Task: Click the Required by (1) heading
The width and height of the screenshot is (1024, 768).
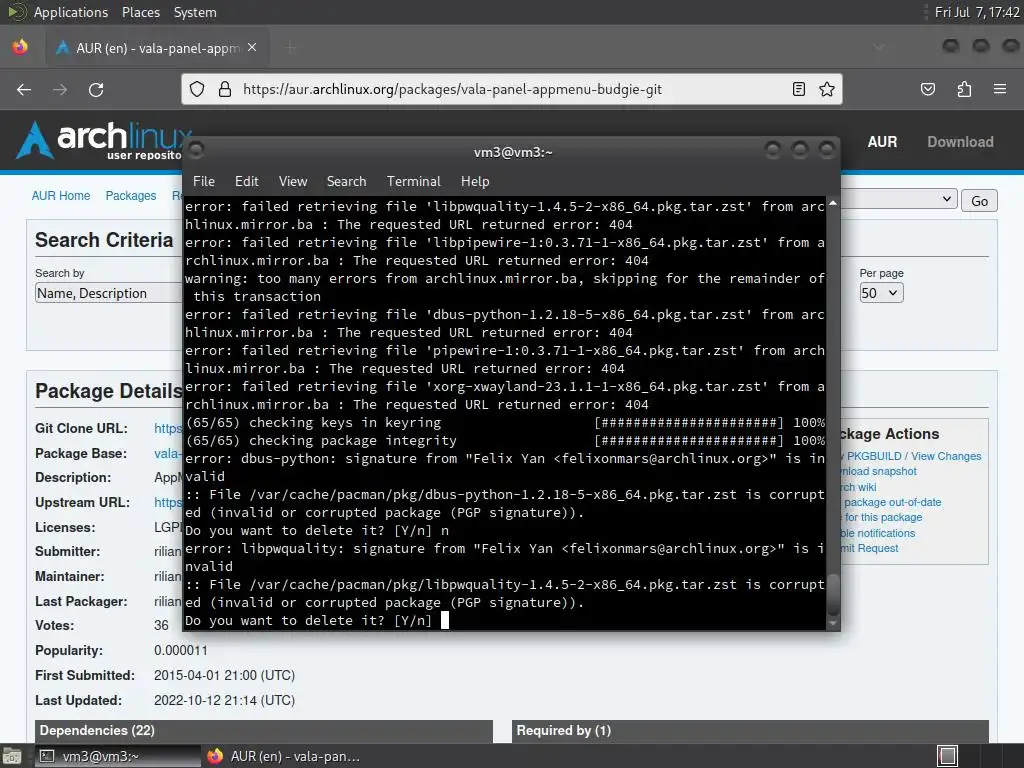Action: click(564, 730)
